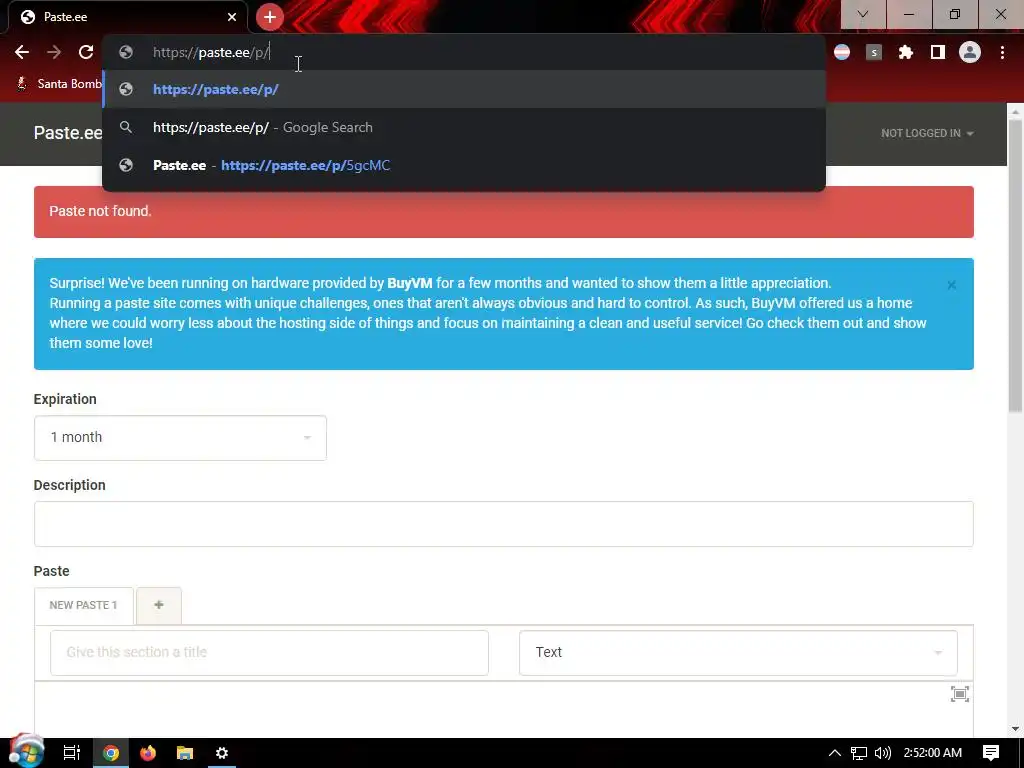Open the Santa Bomb bookmark

click(59, 84)
